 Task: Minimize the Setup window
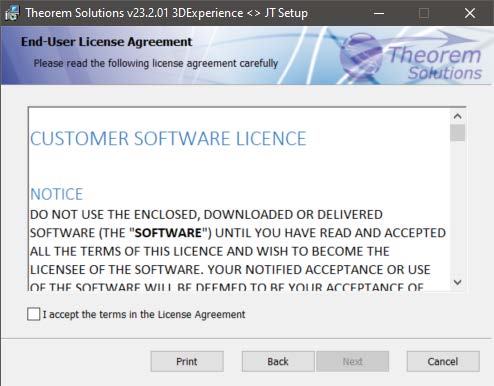click(x=379, y=13)
